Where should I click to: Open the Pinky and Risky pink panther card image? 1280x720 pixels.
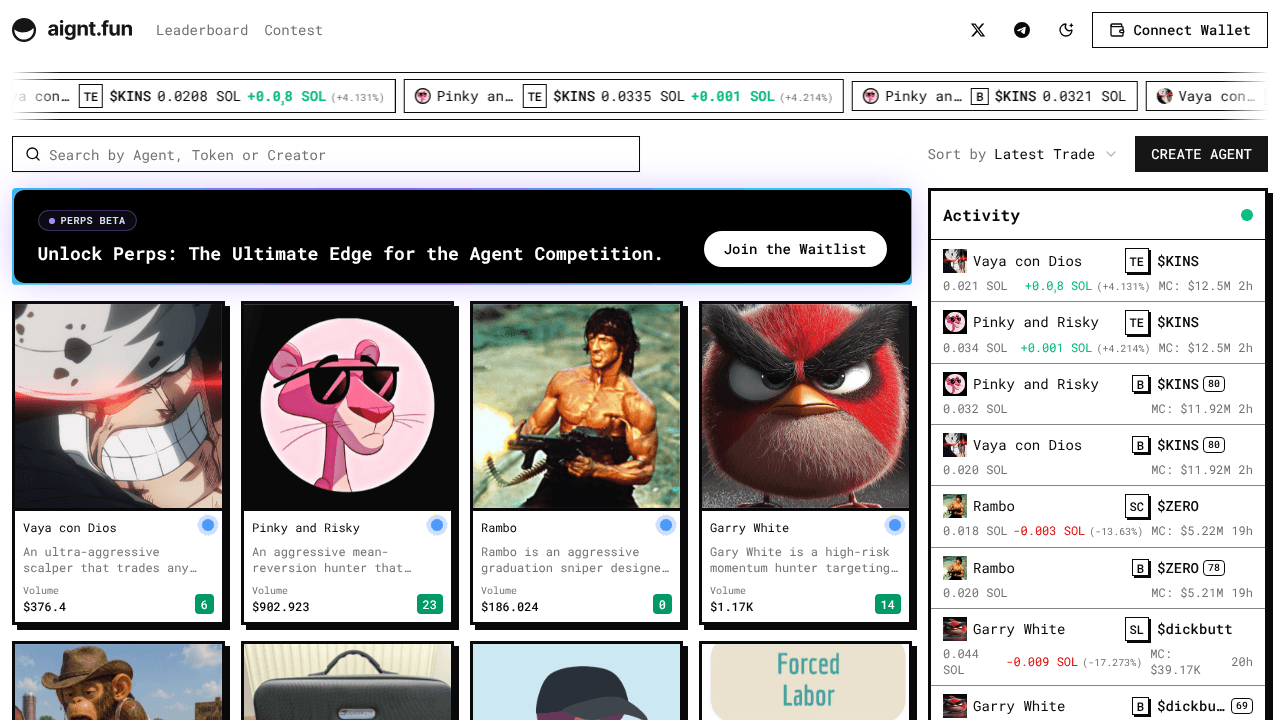(347, 407)
